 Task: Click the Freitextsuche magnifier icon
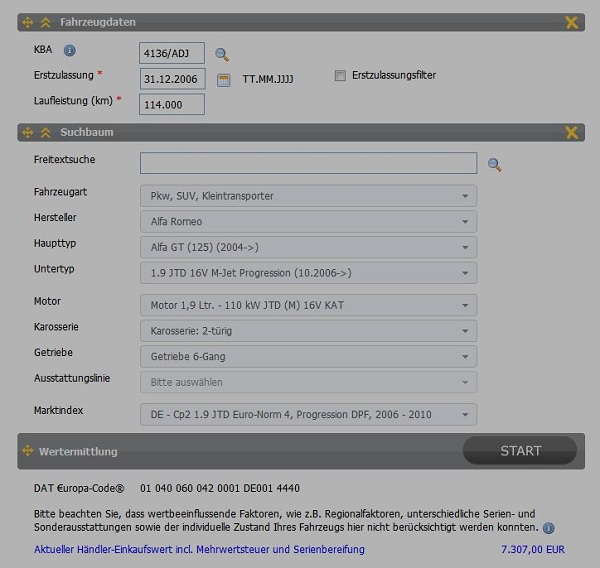pos(494,165)
